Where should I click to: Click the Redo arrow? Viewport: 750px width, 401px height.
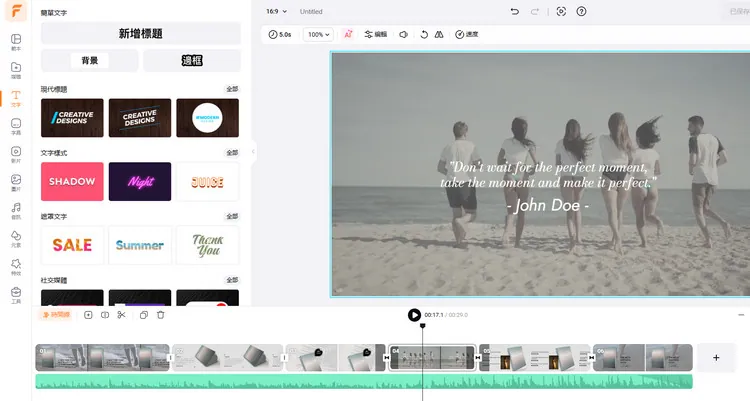tap(535, 11)
